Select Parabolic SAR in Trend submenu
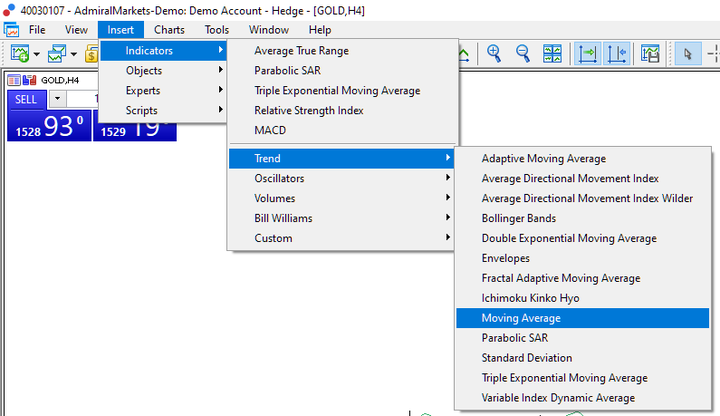This screenshot has width=720, height=416. pos(583,338)
